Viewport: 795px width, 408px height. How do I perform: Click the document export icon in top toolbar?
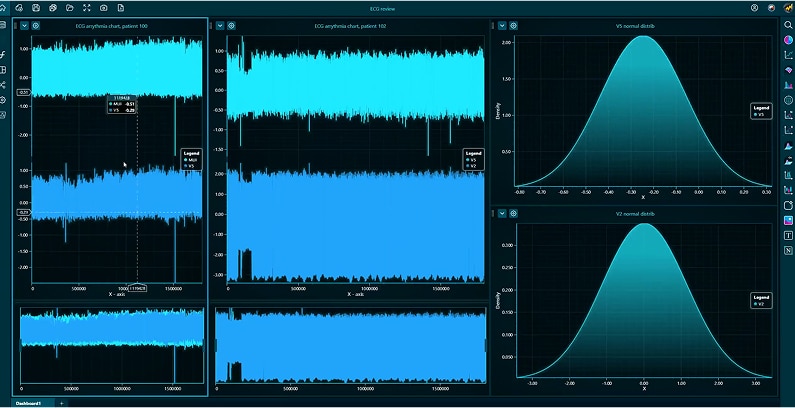(121, 8)
